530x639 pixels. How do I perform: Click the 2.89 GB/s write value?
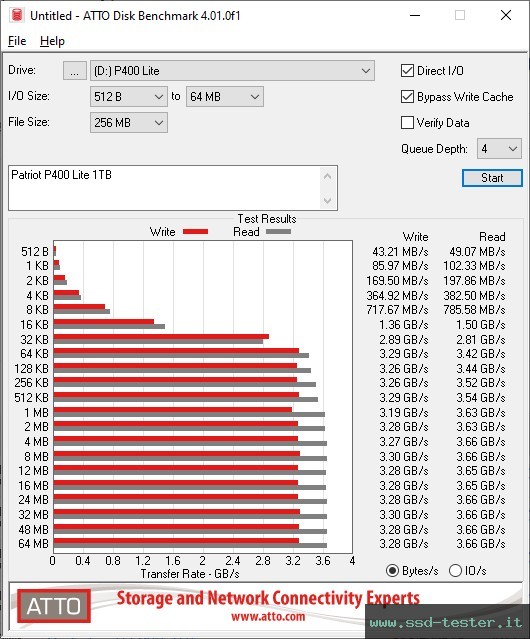404,339
